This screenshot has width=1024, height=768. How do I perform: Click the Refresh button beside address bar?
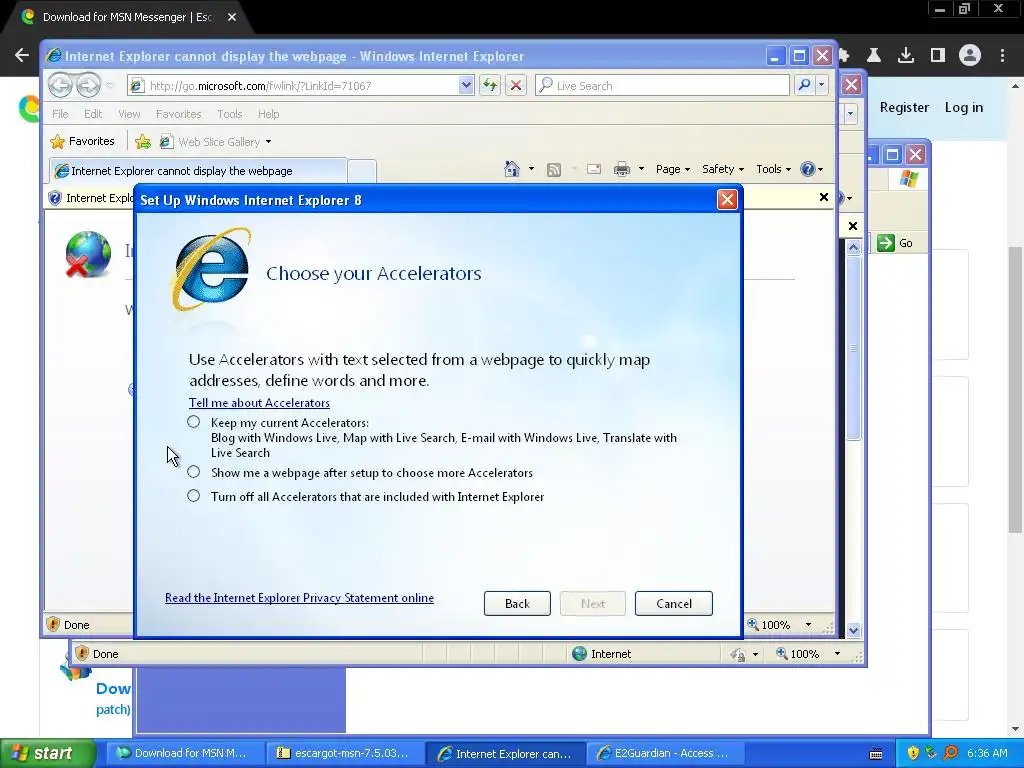coord(490,85)
